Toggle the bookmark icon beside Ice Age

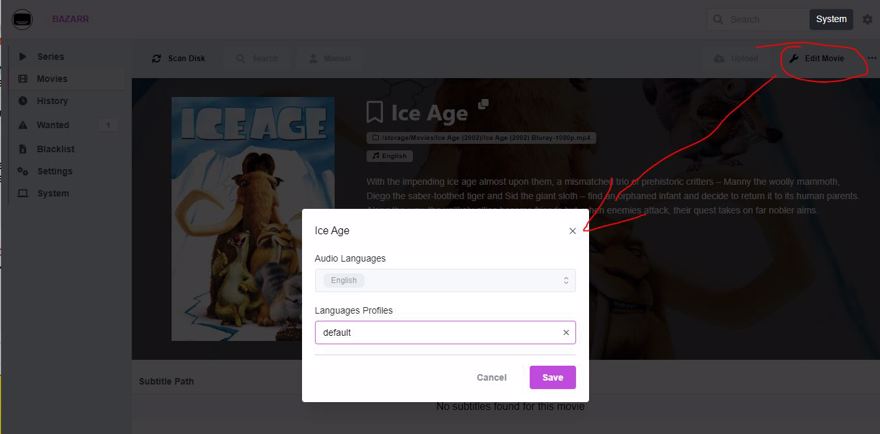click(x=374, y=112)
